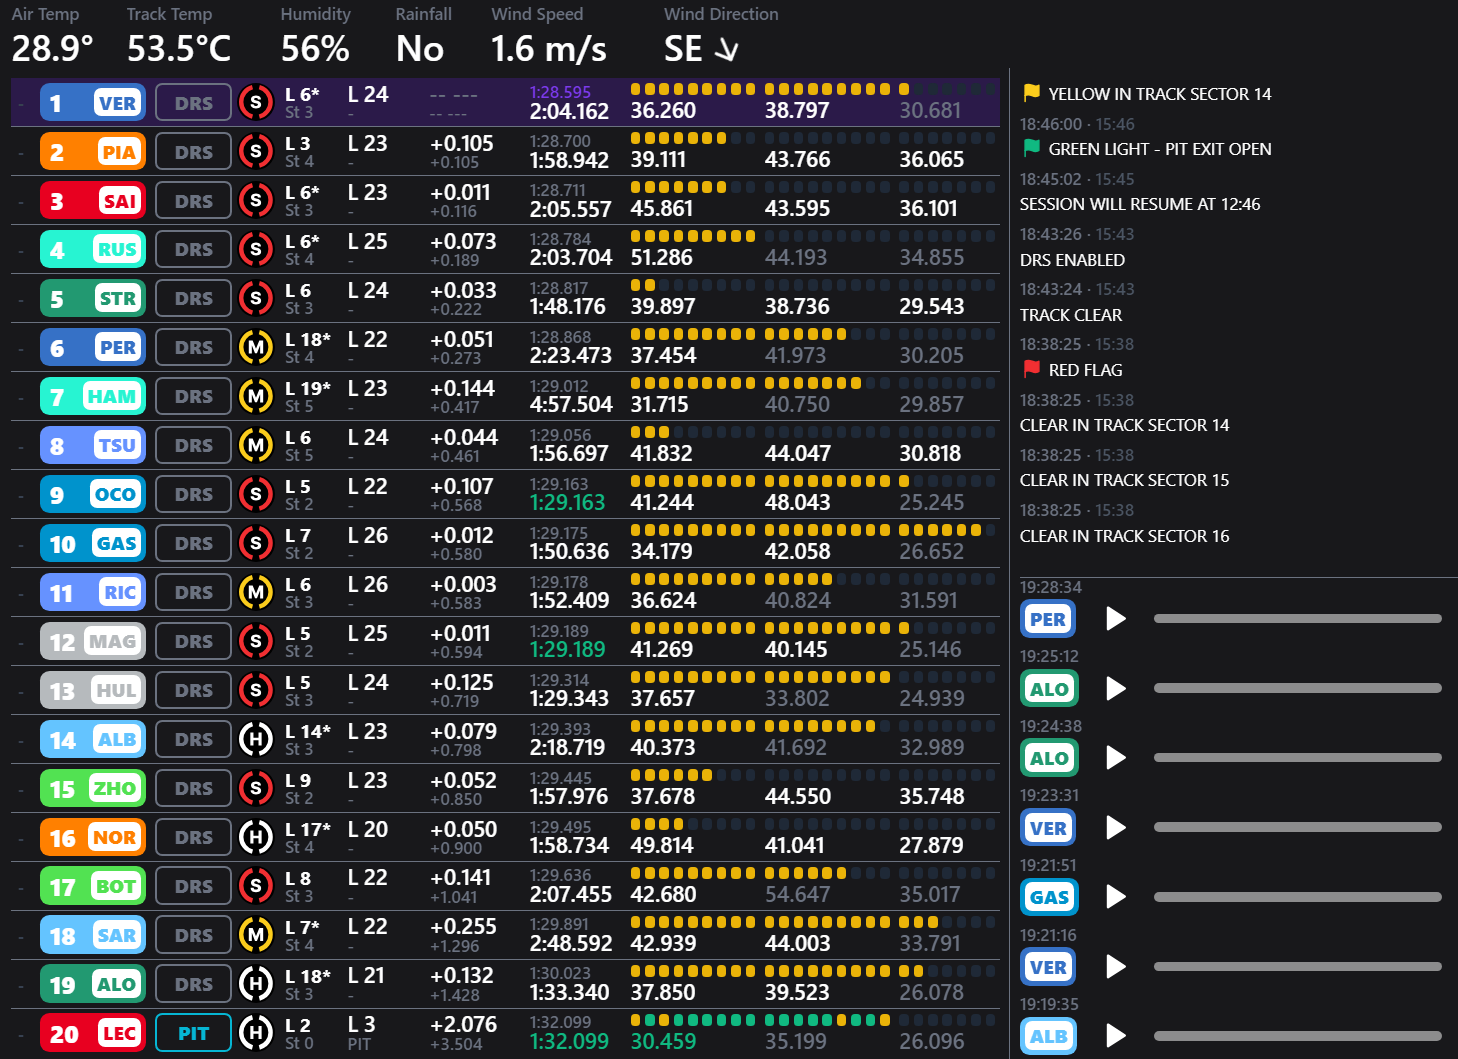Click the PER radio driver badge at 19:28:34
1458x1059 pixels.
(1048, 619)
